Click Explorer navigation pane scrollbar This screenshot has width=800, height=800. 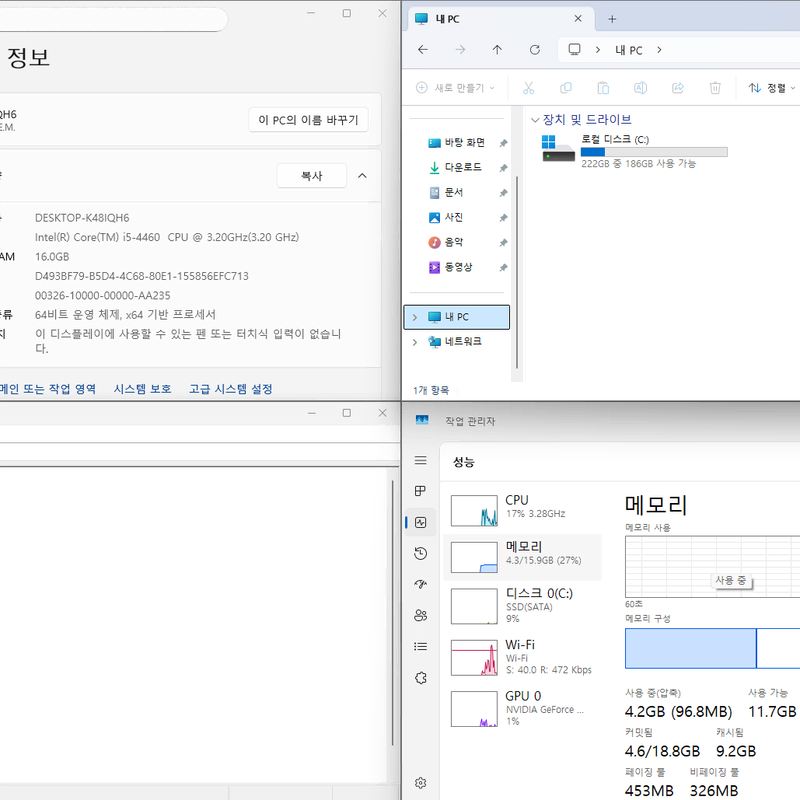tap(517, 272)
